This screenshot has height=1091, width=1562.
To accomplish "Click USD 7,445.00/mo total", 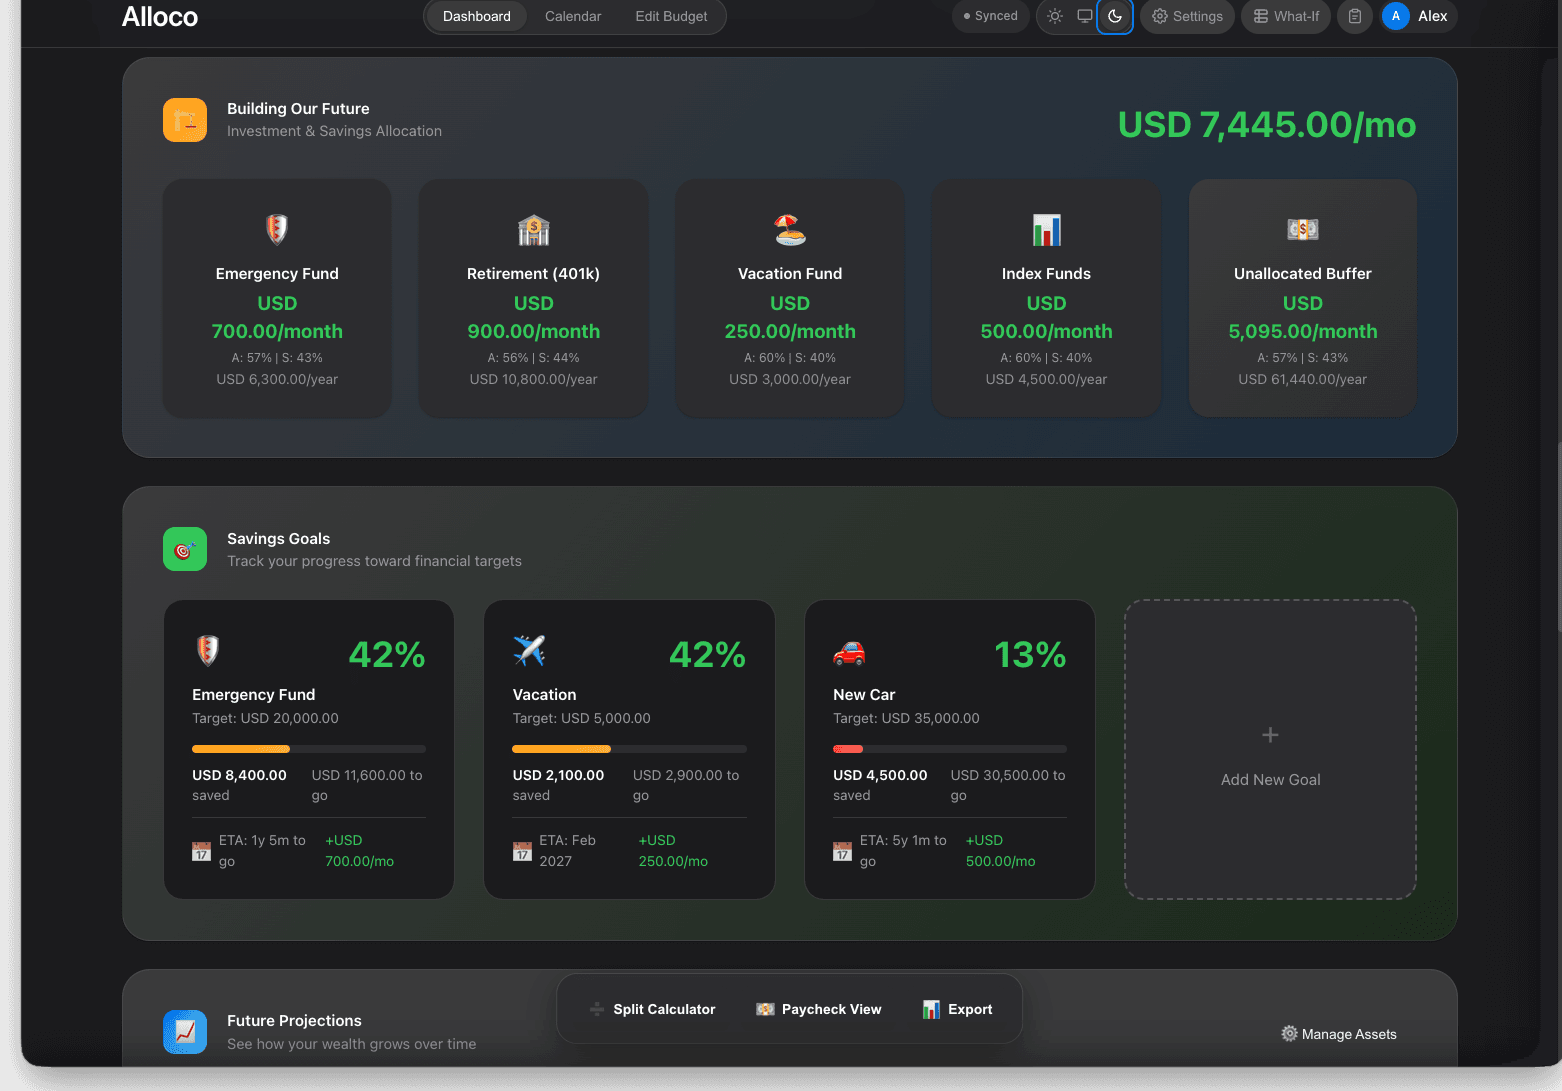I will [1267, 125].
